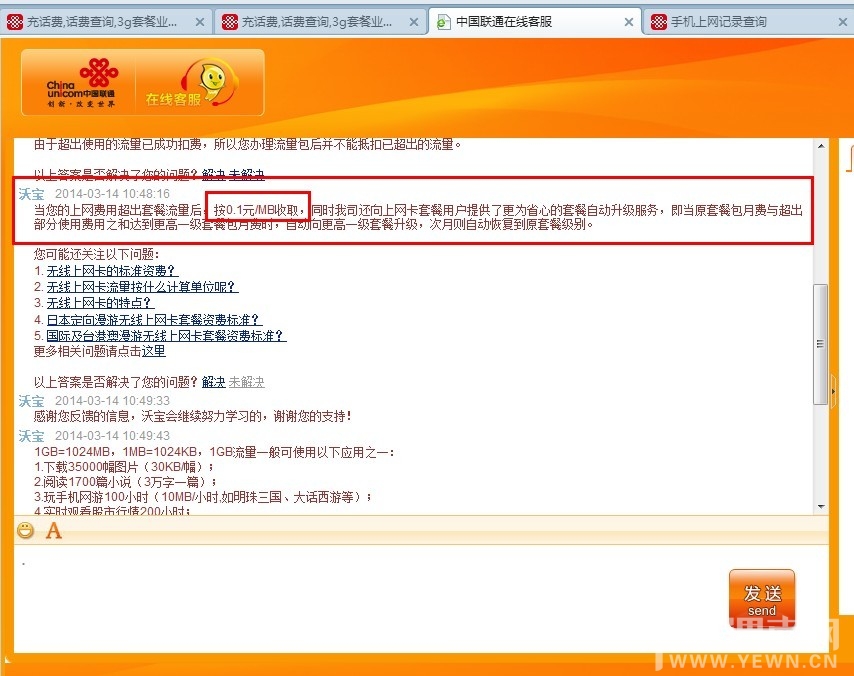The height and width of the screenshot is (676, 854).
Task: Close the second 充话费,话费查询 tab
Action: tap(414, 22)
